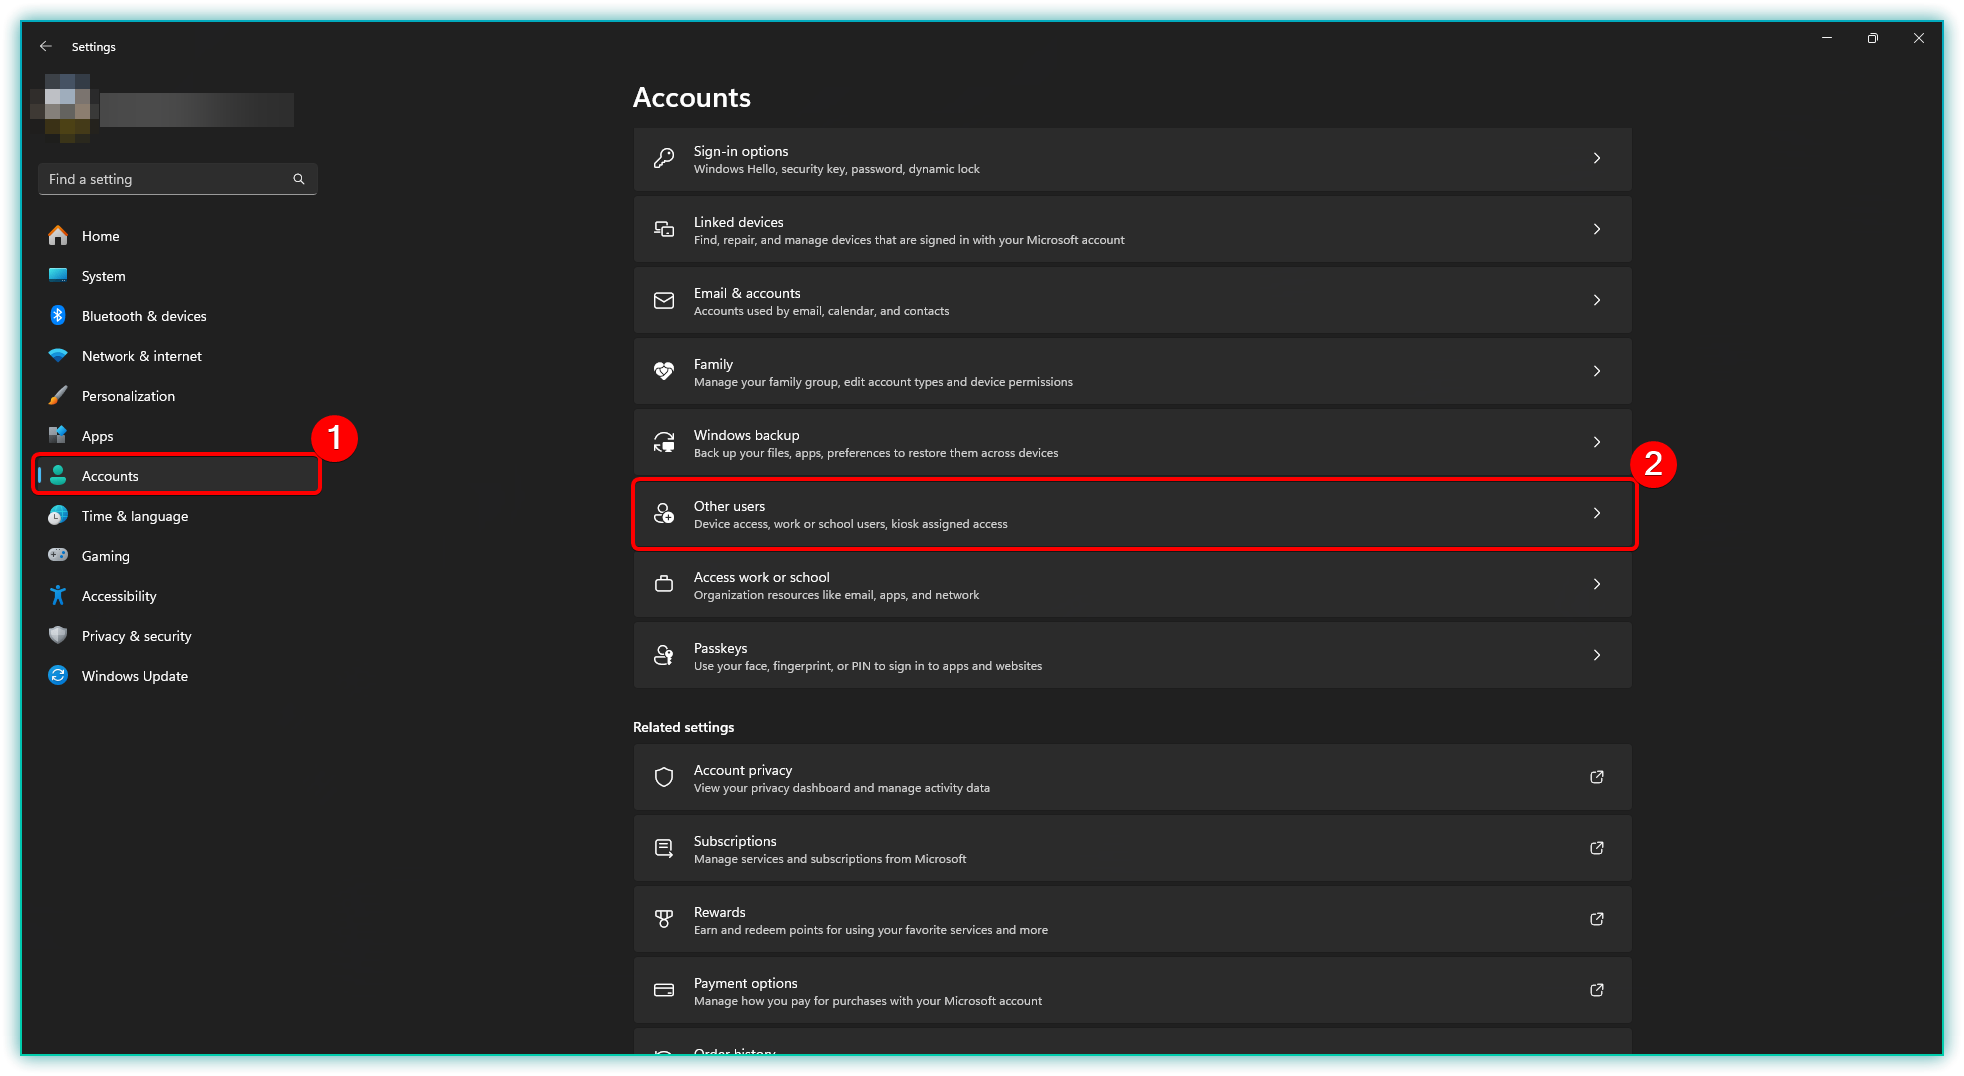Select Windows Update in the sidebar
This screenshot has height=1076, width=1964.
click(134, 676)
